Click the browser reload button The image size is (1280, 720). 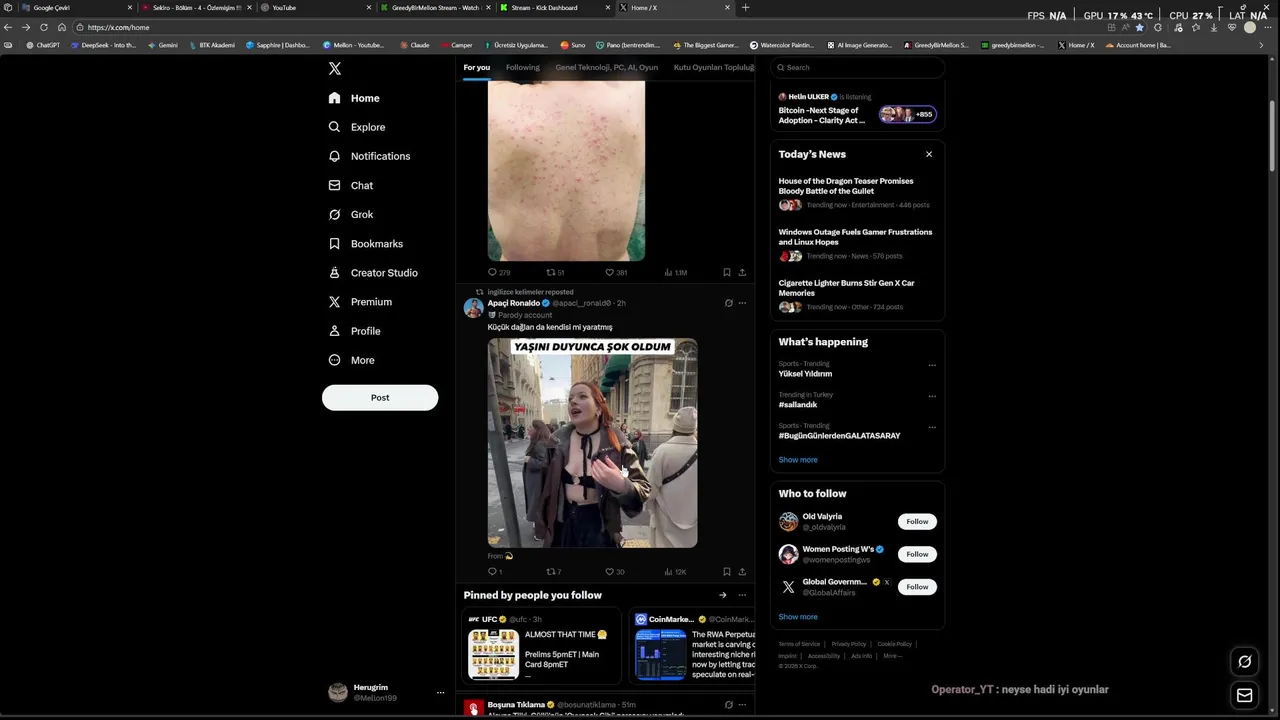(43, 27)
